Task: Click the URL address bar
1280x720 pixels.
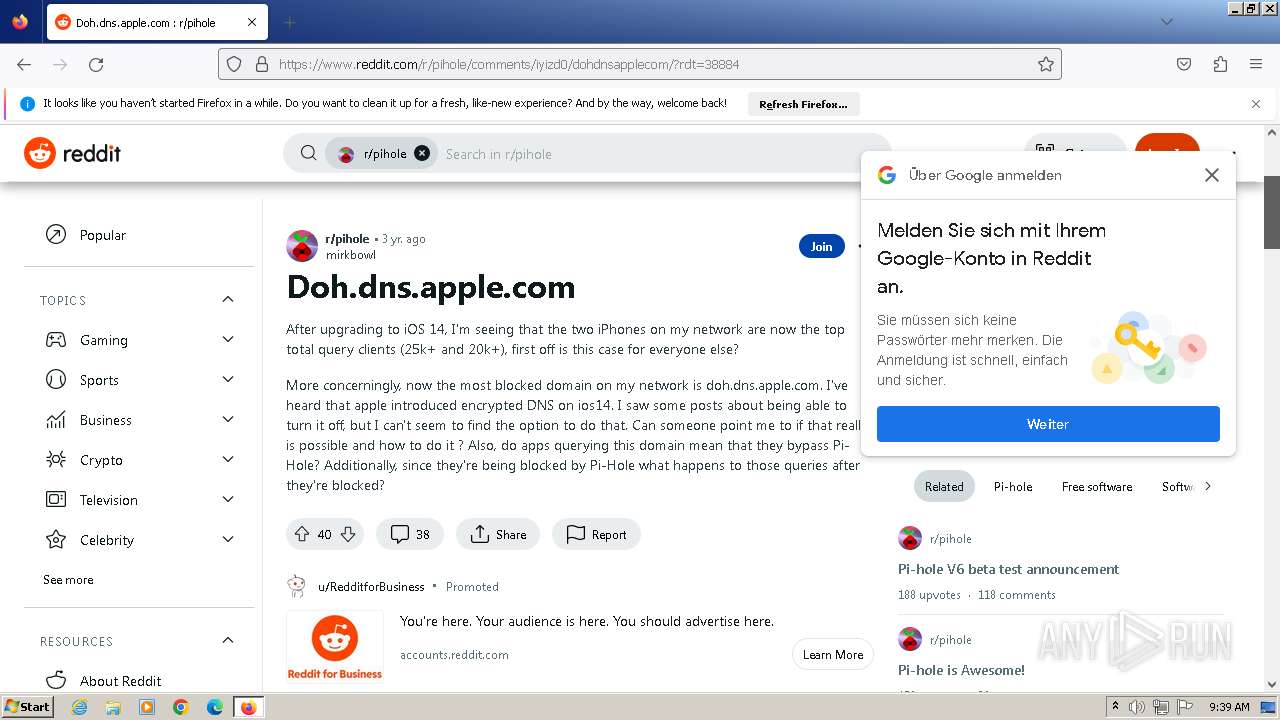Action: click(x=640, y=64)
